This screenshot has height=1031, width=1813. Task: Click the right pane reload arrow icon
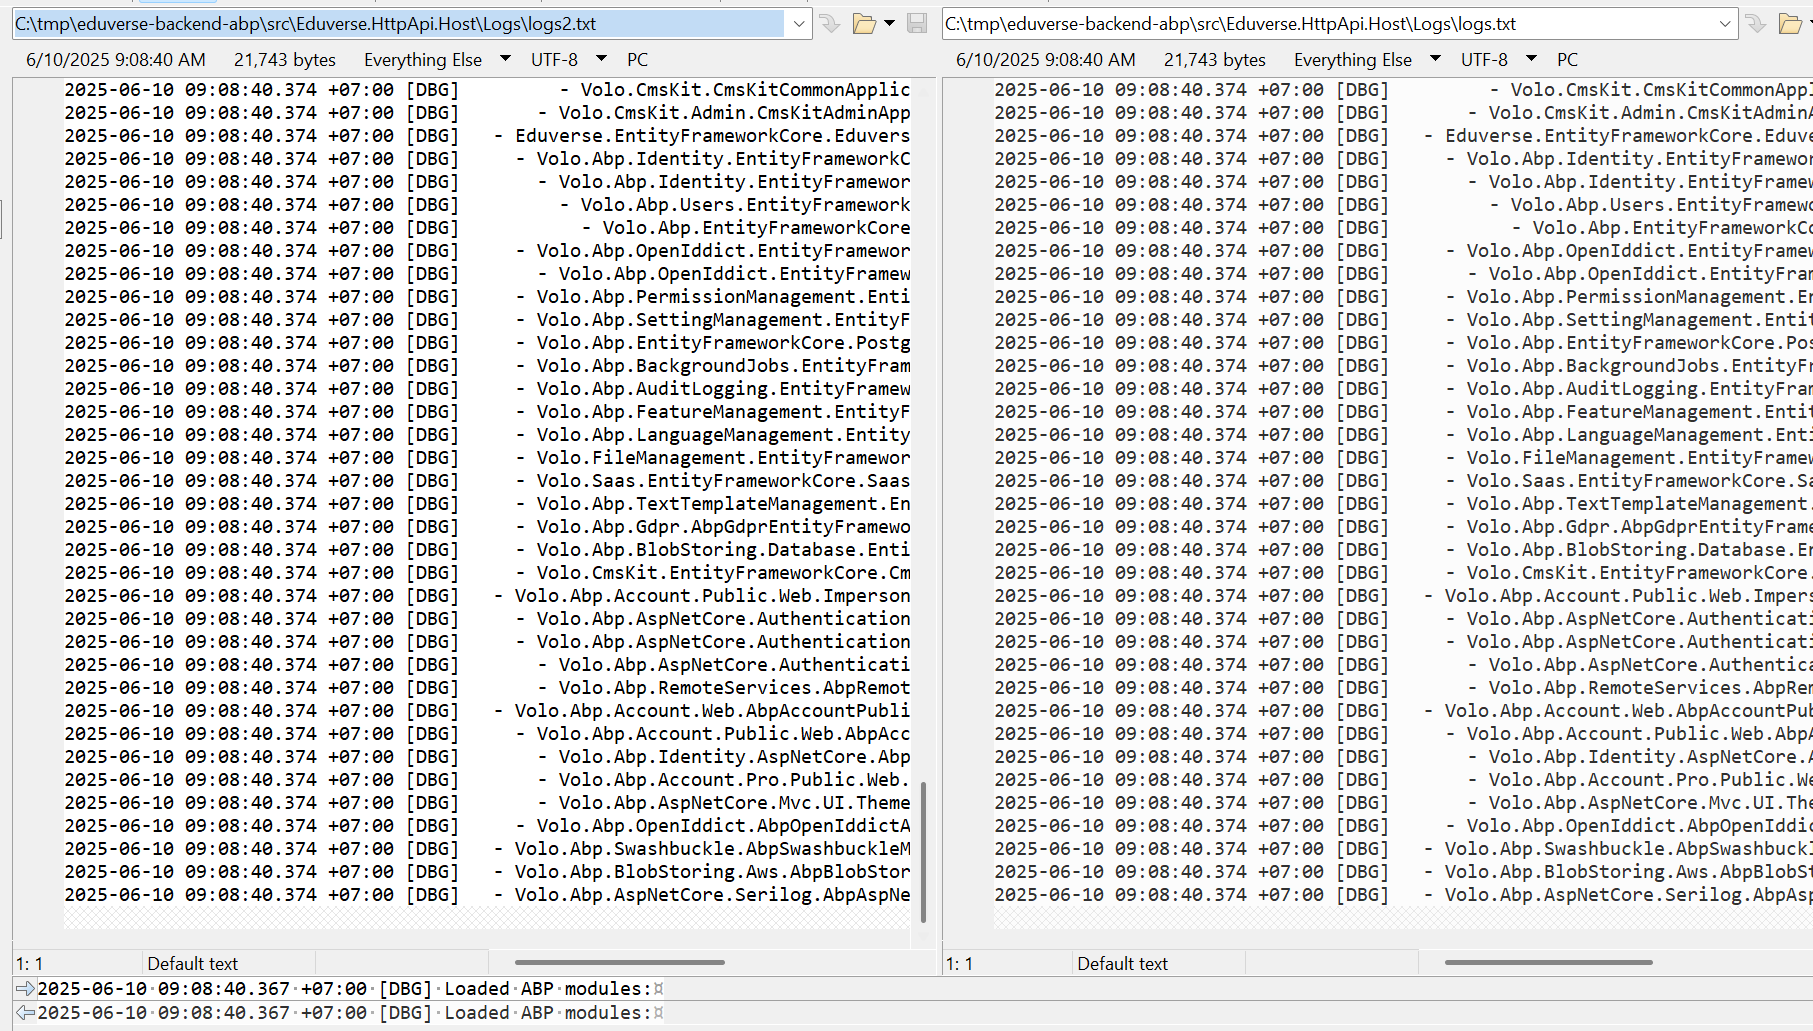(1755, 24)
